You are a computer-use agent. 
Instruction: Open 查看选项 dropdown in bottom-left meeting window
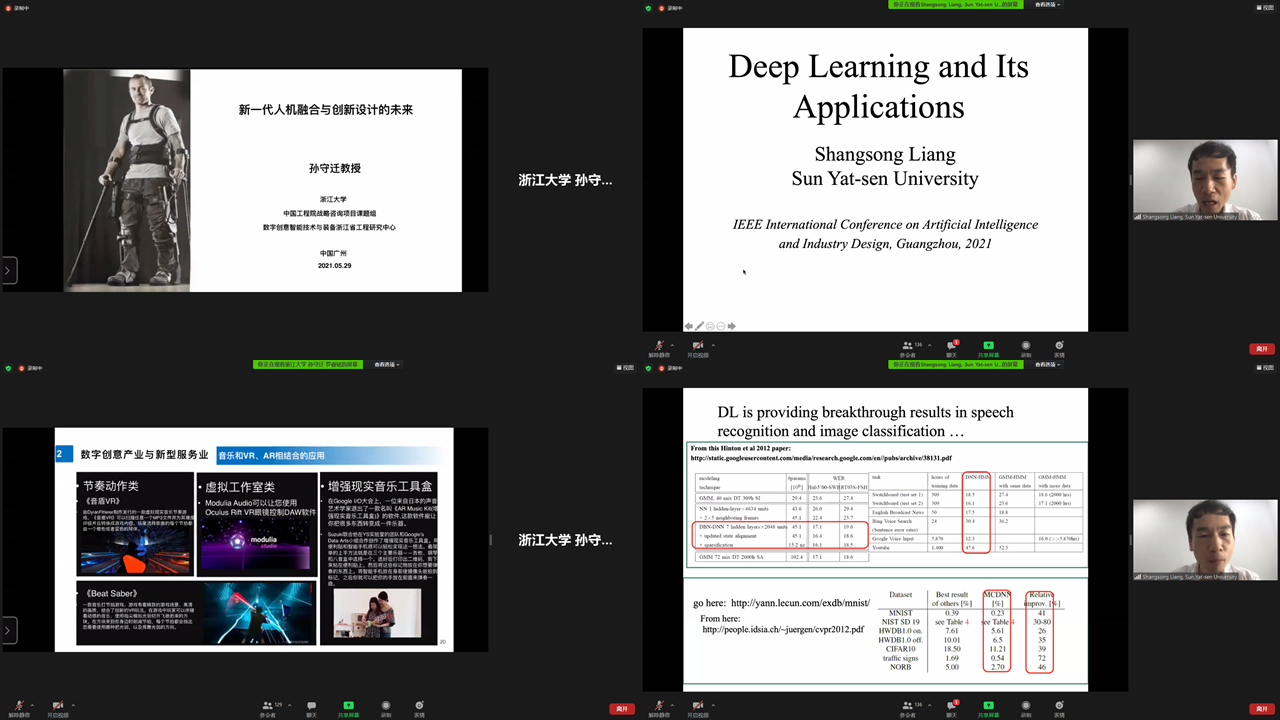[x=386, y=365]
